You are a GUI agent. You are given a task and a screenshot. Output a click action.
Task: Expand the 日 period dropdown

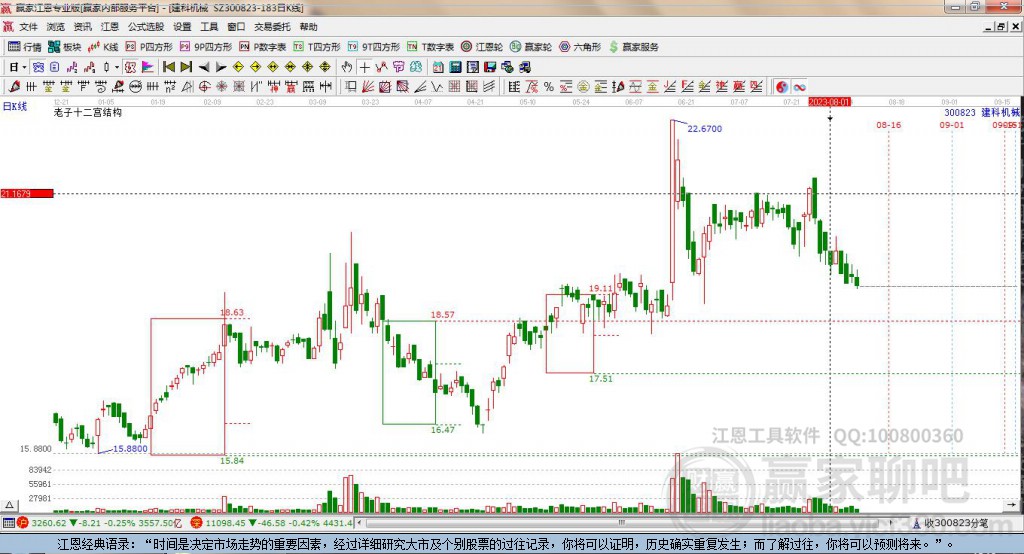[24, 67]
